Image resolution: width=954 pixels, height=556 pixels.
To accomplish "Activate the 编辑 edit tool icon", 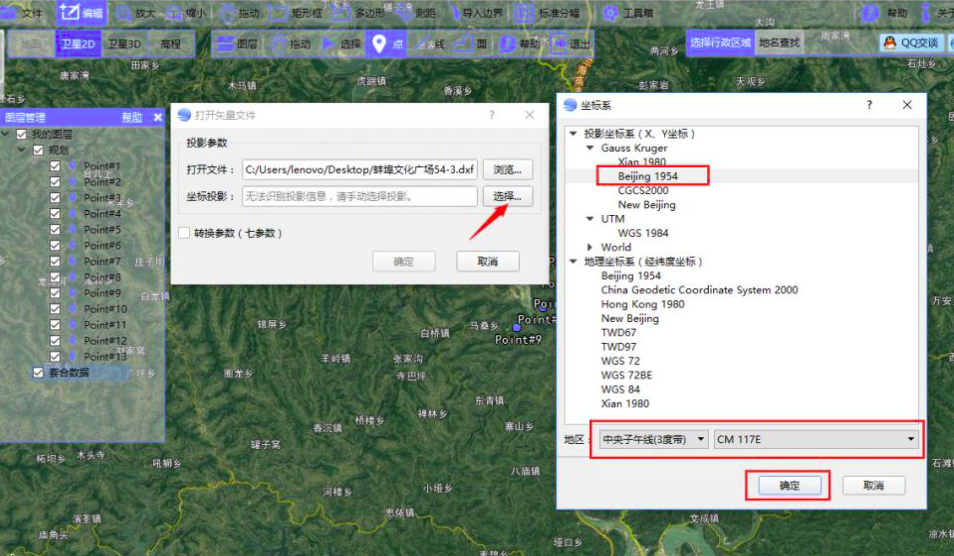I will (69, 12).
